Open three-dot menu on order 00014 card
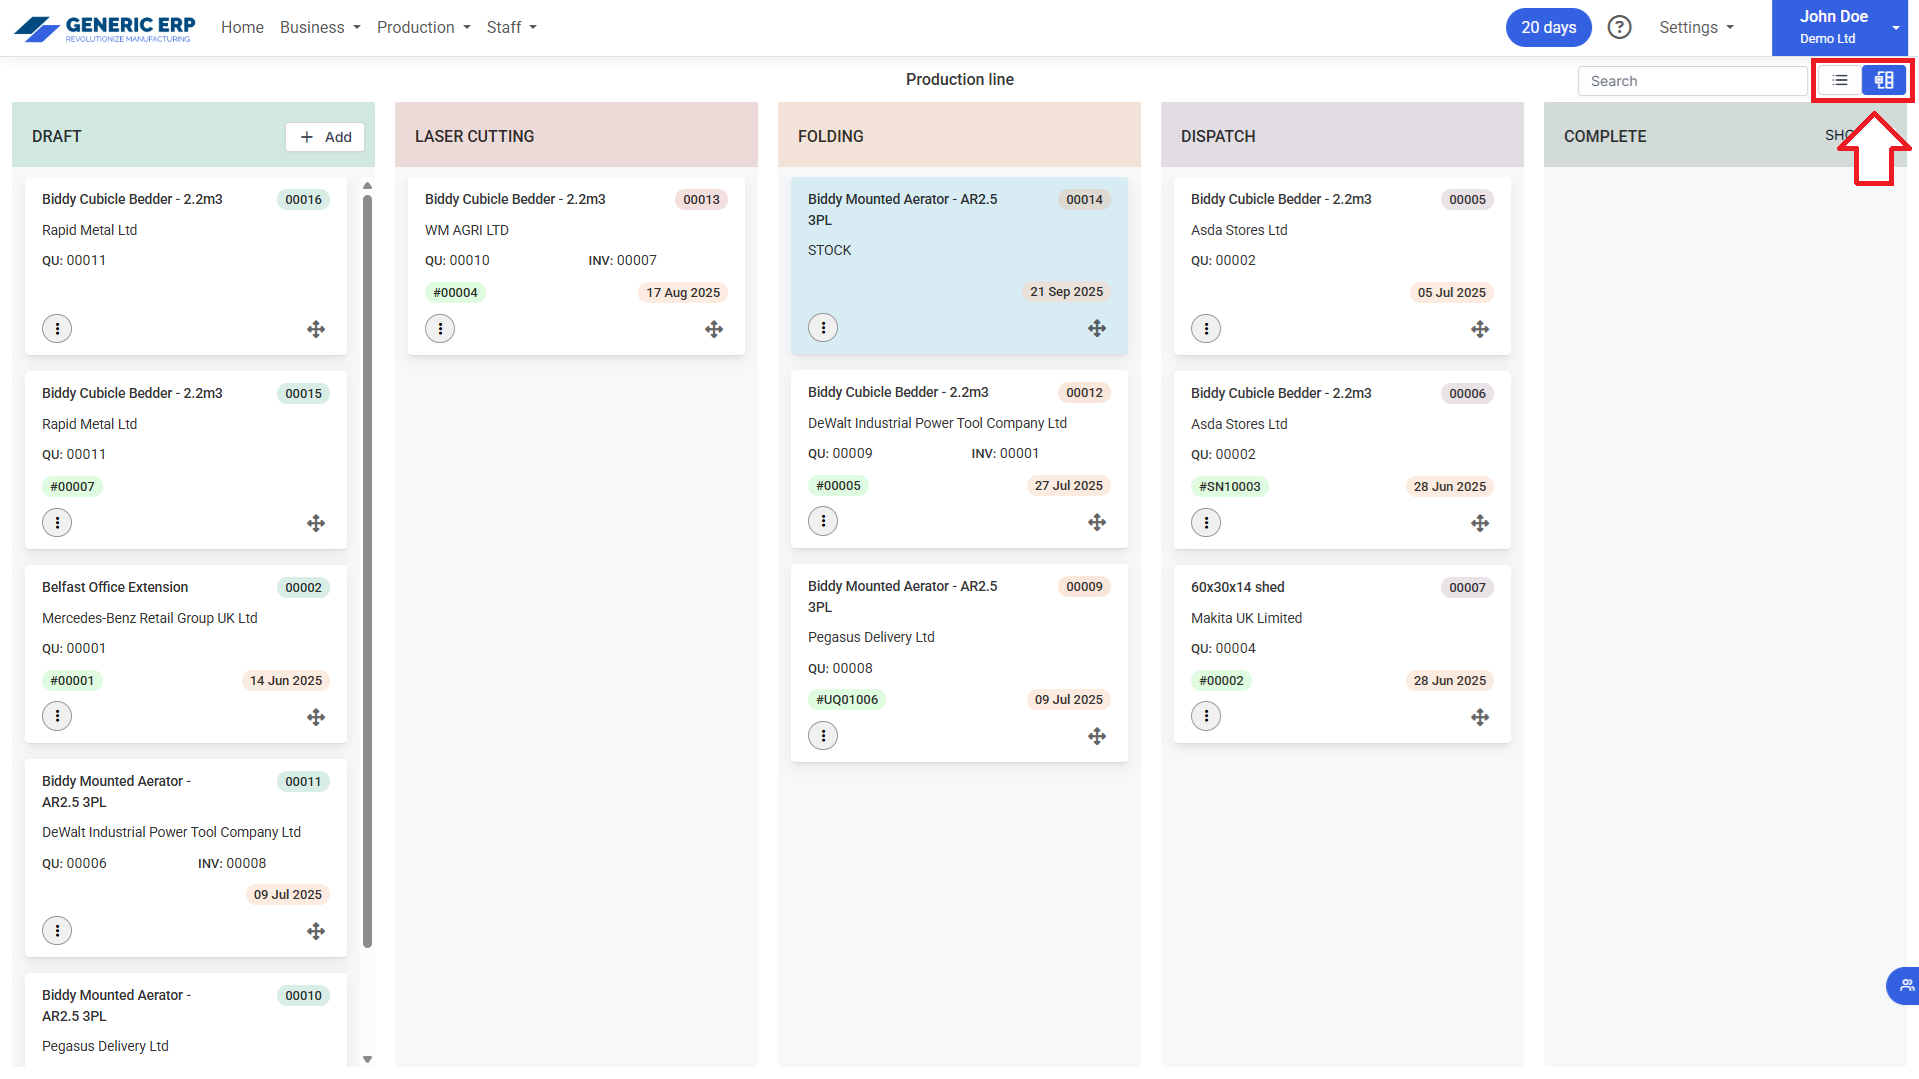 pyautogui.click(x=823, y=328)
